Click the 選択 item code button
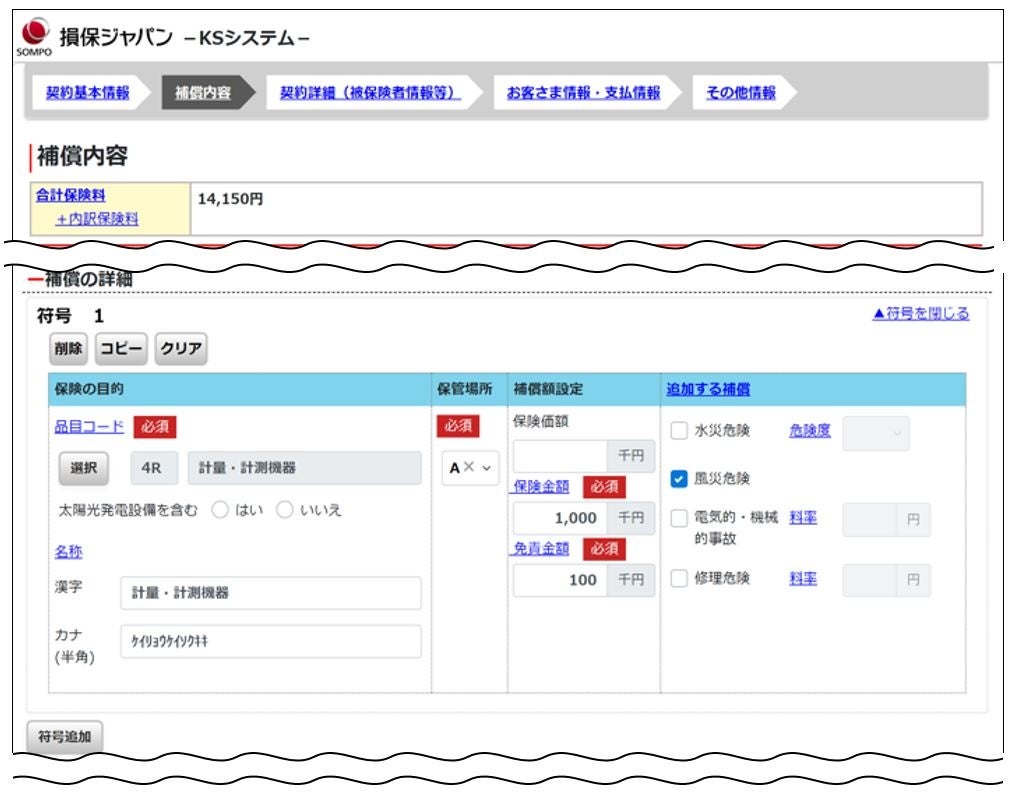1016x796 pixels. [84, 468]
